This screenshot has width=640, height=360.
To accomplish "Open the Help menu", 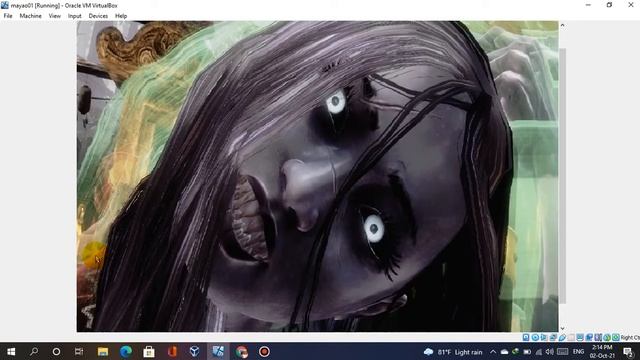I will coord(121,16).
